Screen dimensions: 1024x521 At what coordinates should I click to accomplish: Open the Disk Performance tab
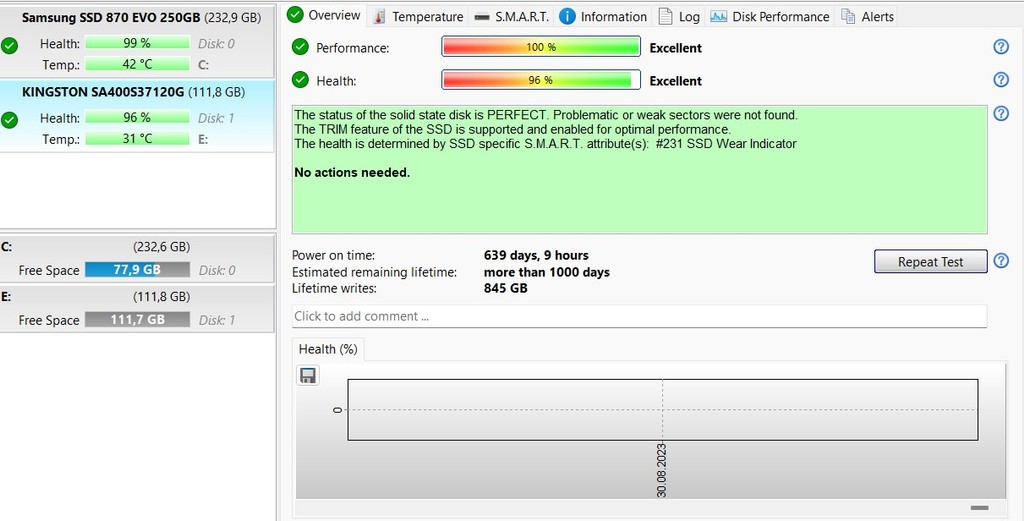tap(769, 16)
